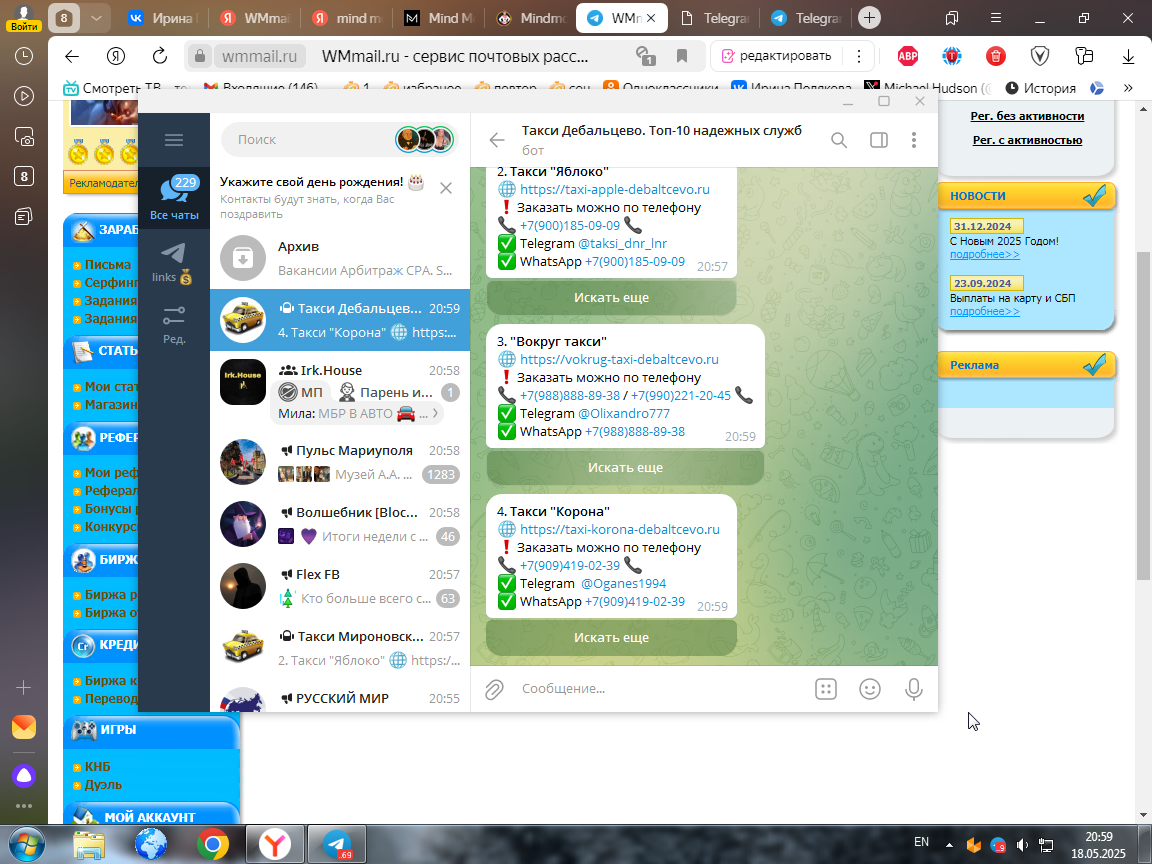
Task: Click 'Искать еще' under Такси Корона
Action: 611,638
